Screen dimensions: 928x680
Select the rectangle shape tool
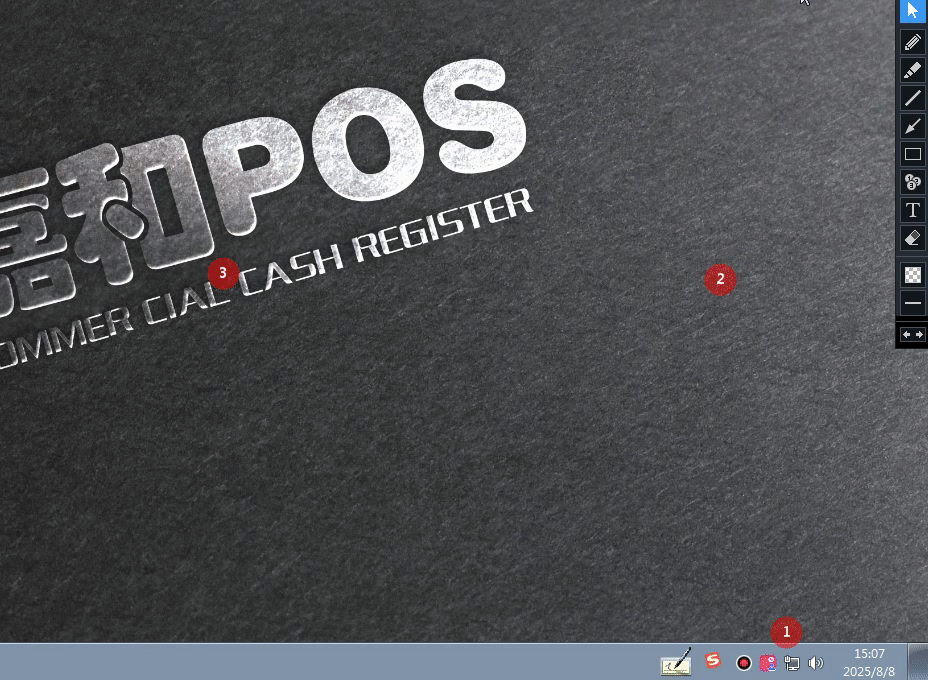tap(912, 154)
